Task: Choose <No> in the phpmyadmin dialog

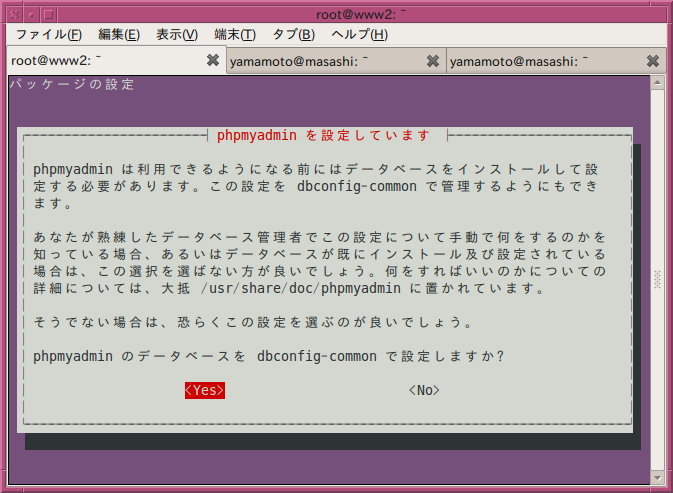Action: [424, 390]
